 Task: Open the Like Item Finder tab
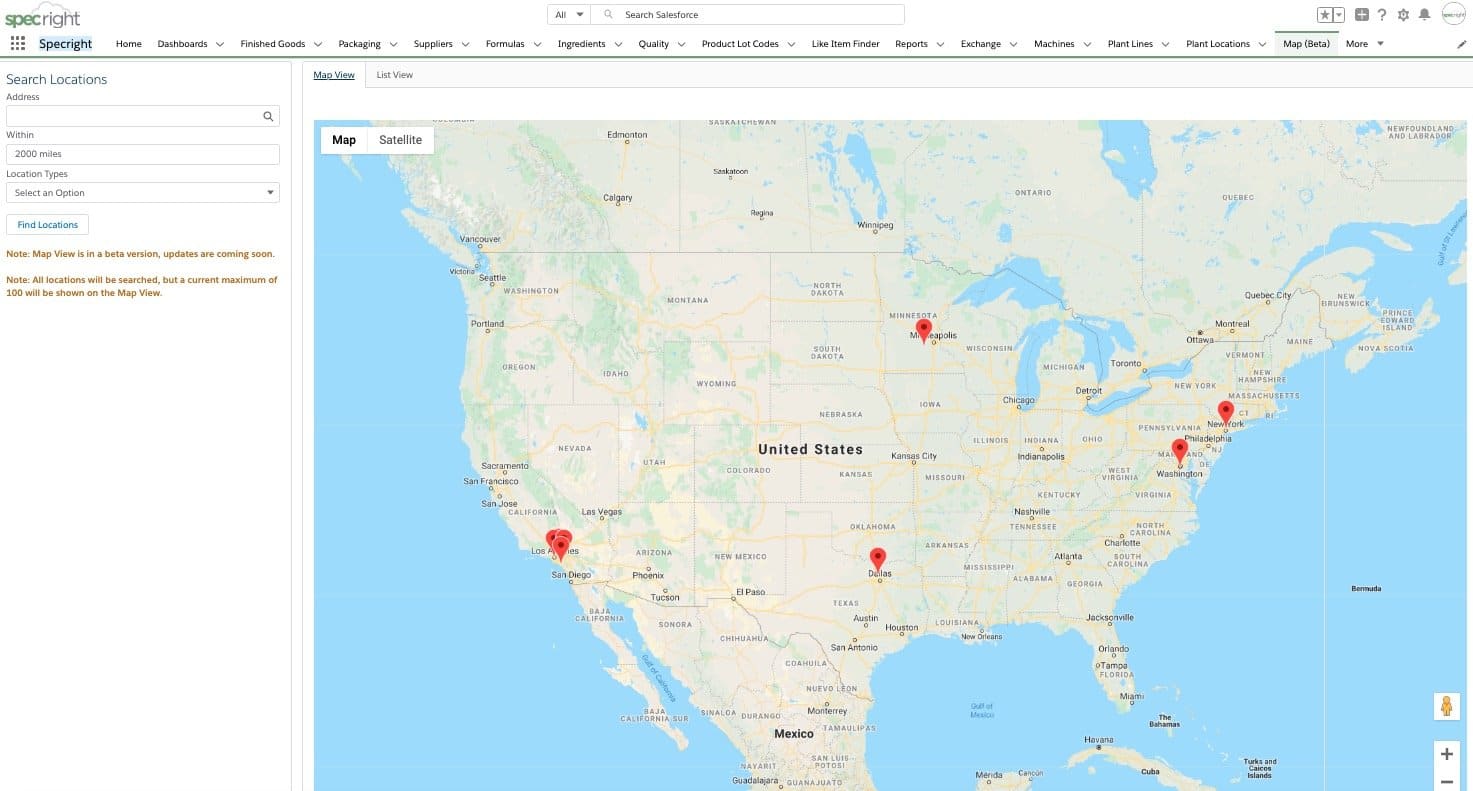845,44
